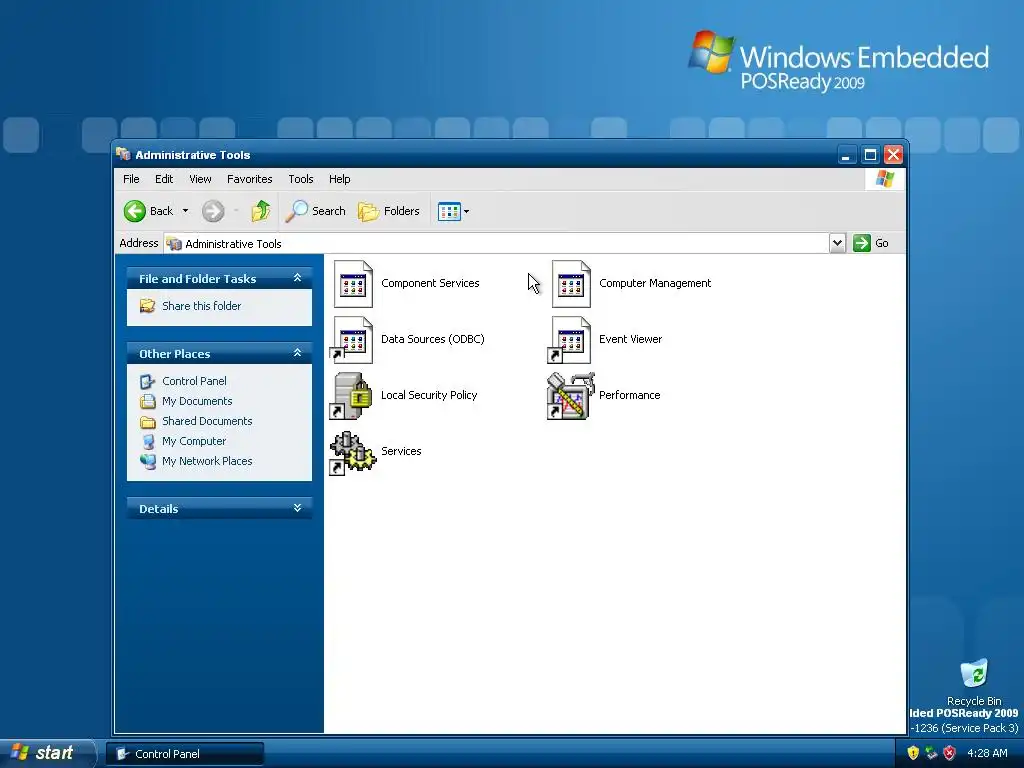Click Share this folder link
The height and width of the screenshot is (768, 1024).
click(x=201, y=306)
